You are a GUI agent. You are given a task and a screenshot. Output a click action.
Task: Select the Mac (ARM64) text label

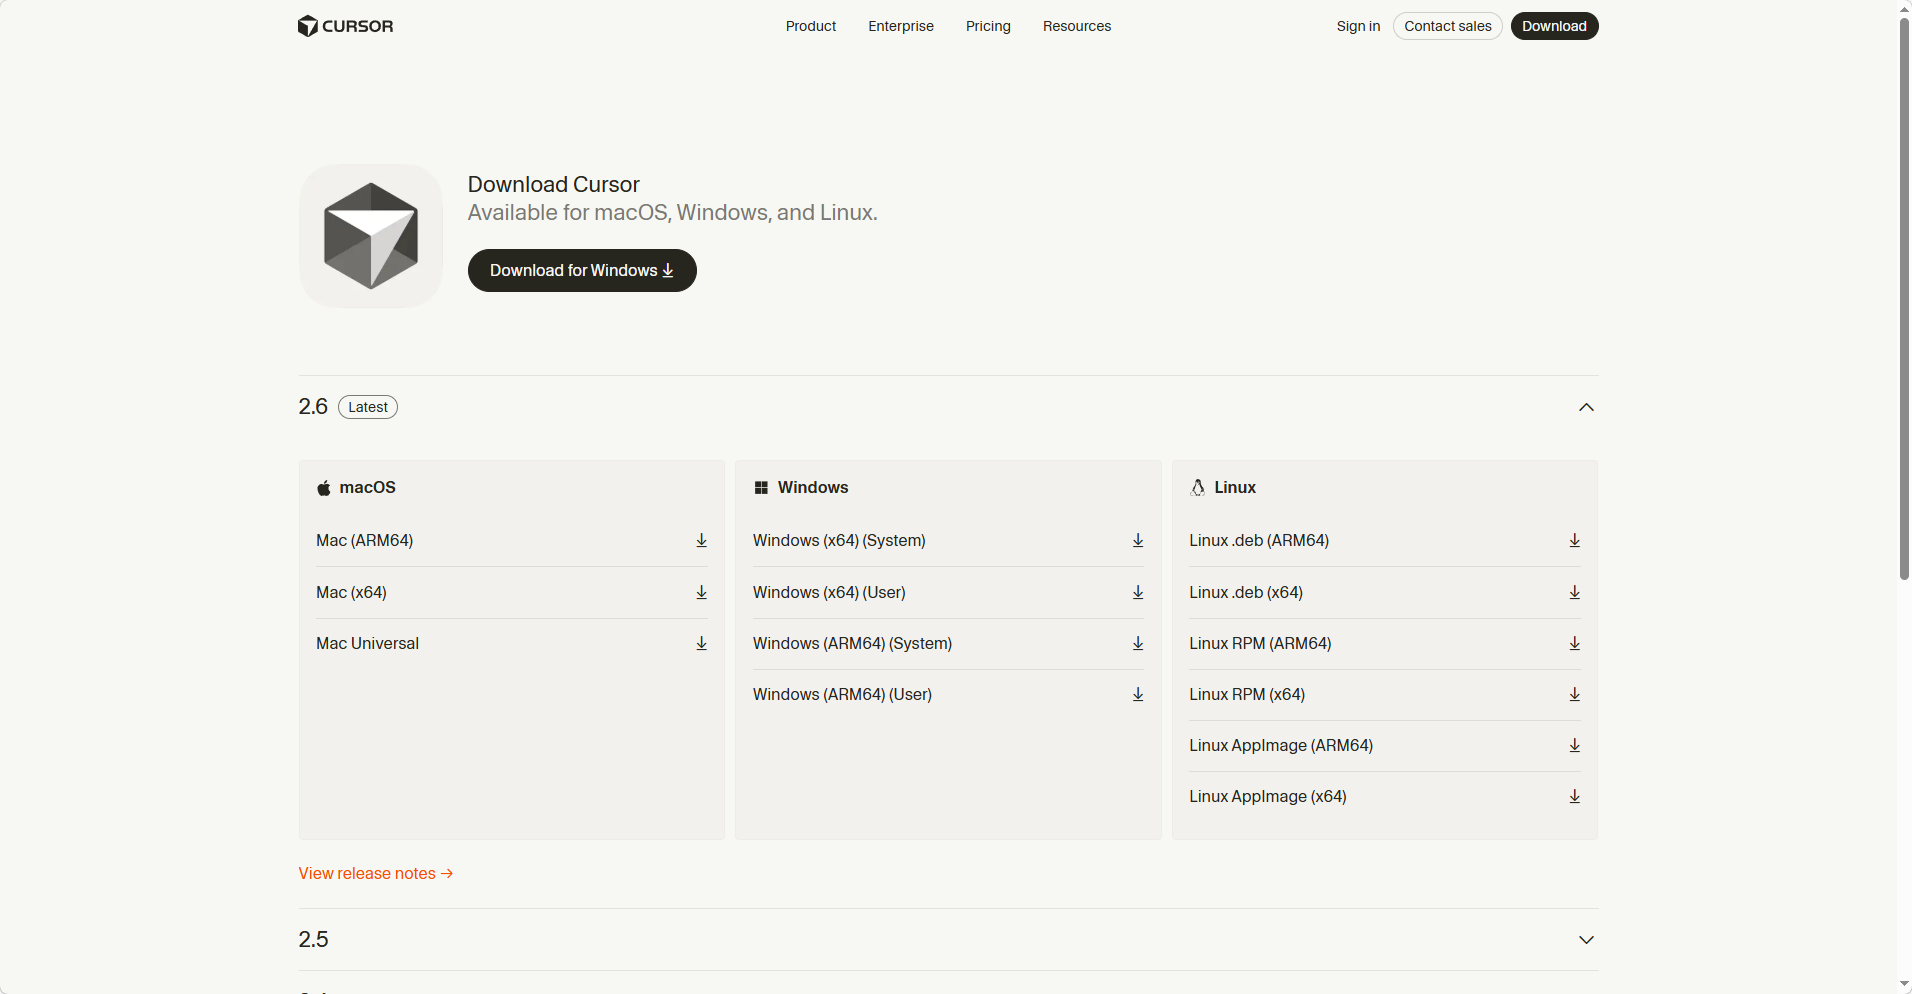click(365, 541)
